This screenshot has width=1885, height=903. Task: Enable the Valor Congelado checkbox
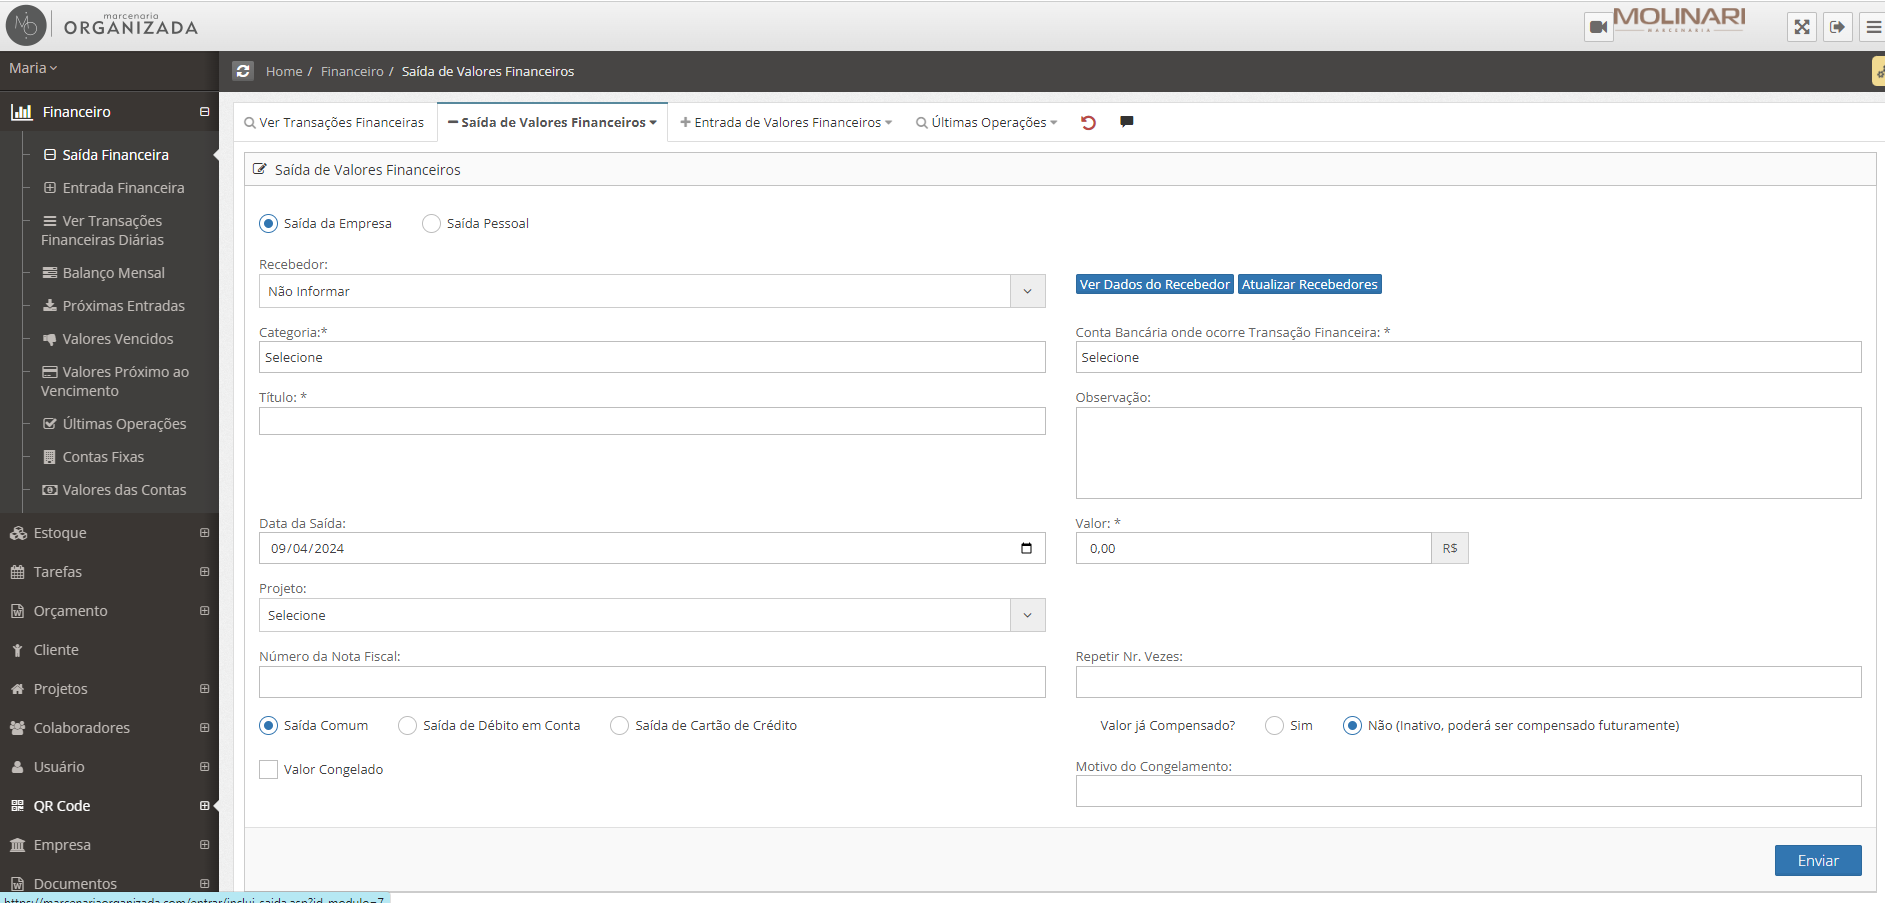[x=268, y=769]
